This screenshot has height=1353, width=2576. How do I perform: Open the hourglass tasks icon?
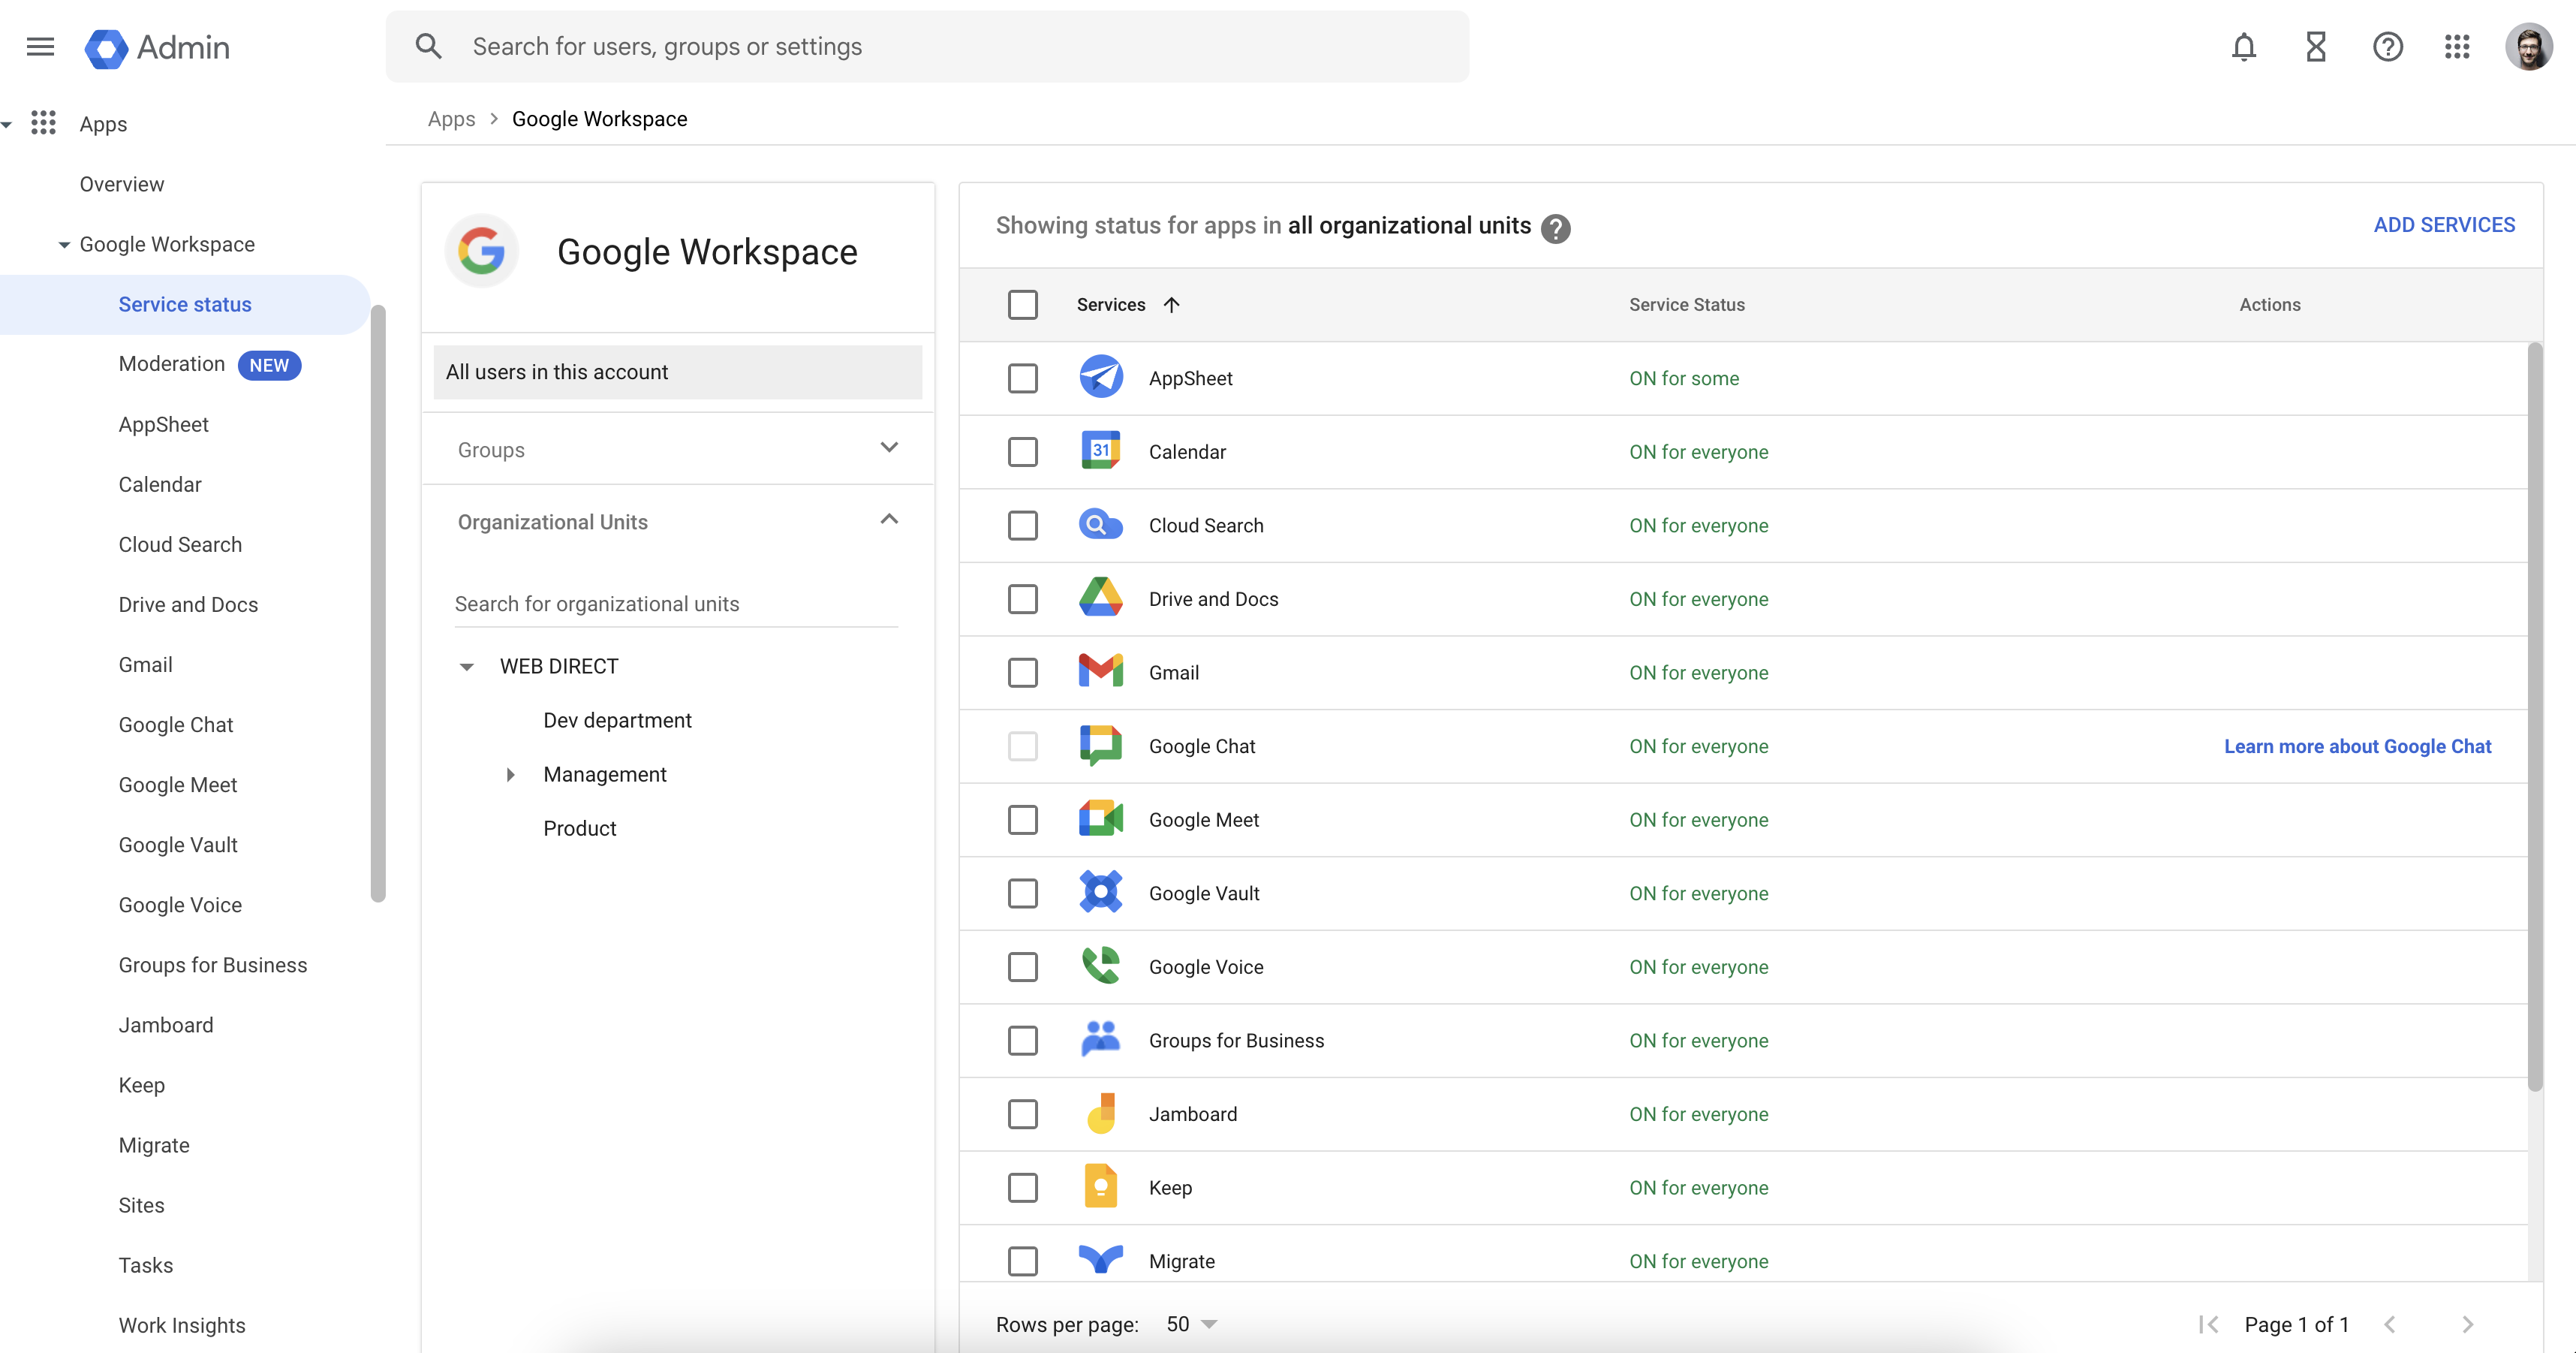coord(2315,47)
